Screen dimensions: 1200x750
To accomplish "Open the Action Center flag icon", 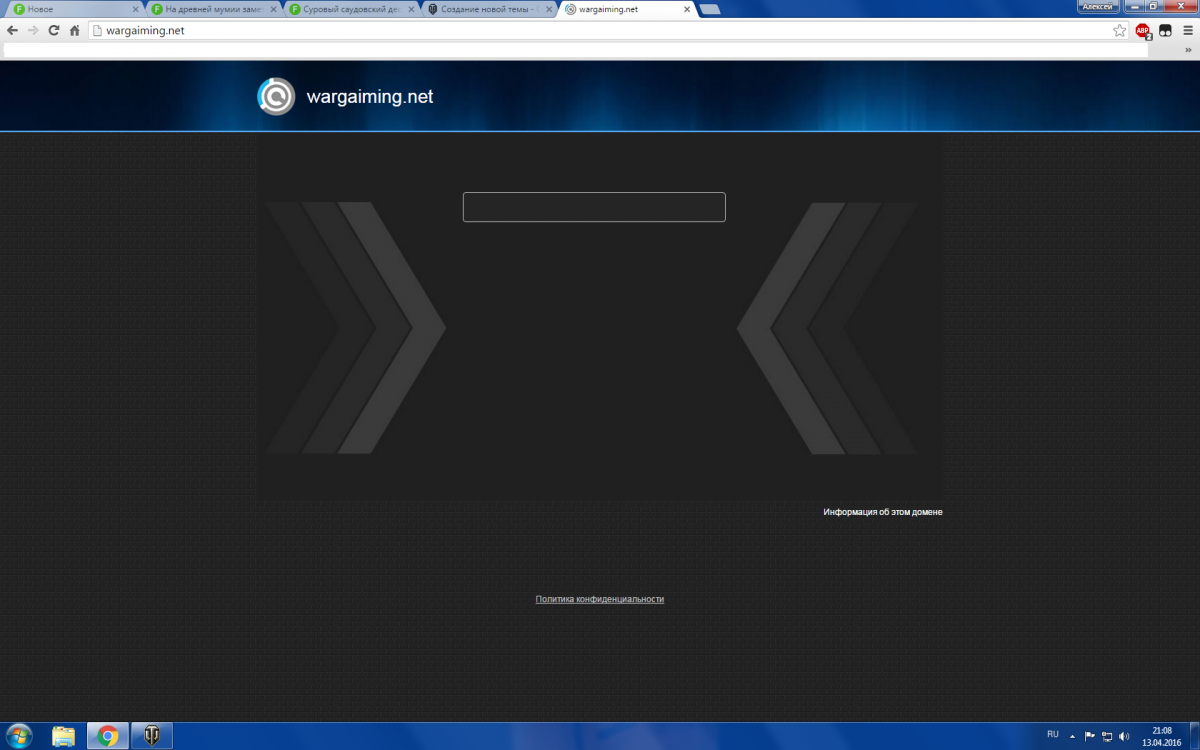I will 1090,736.
